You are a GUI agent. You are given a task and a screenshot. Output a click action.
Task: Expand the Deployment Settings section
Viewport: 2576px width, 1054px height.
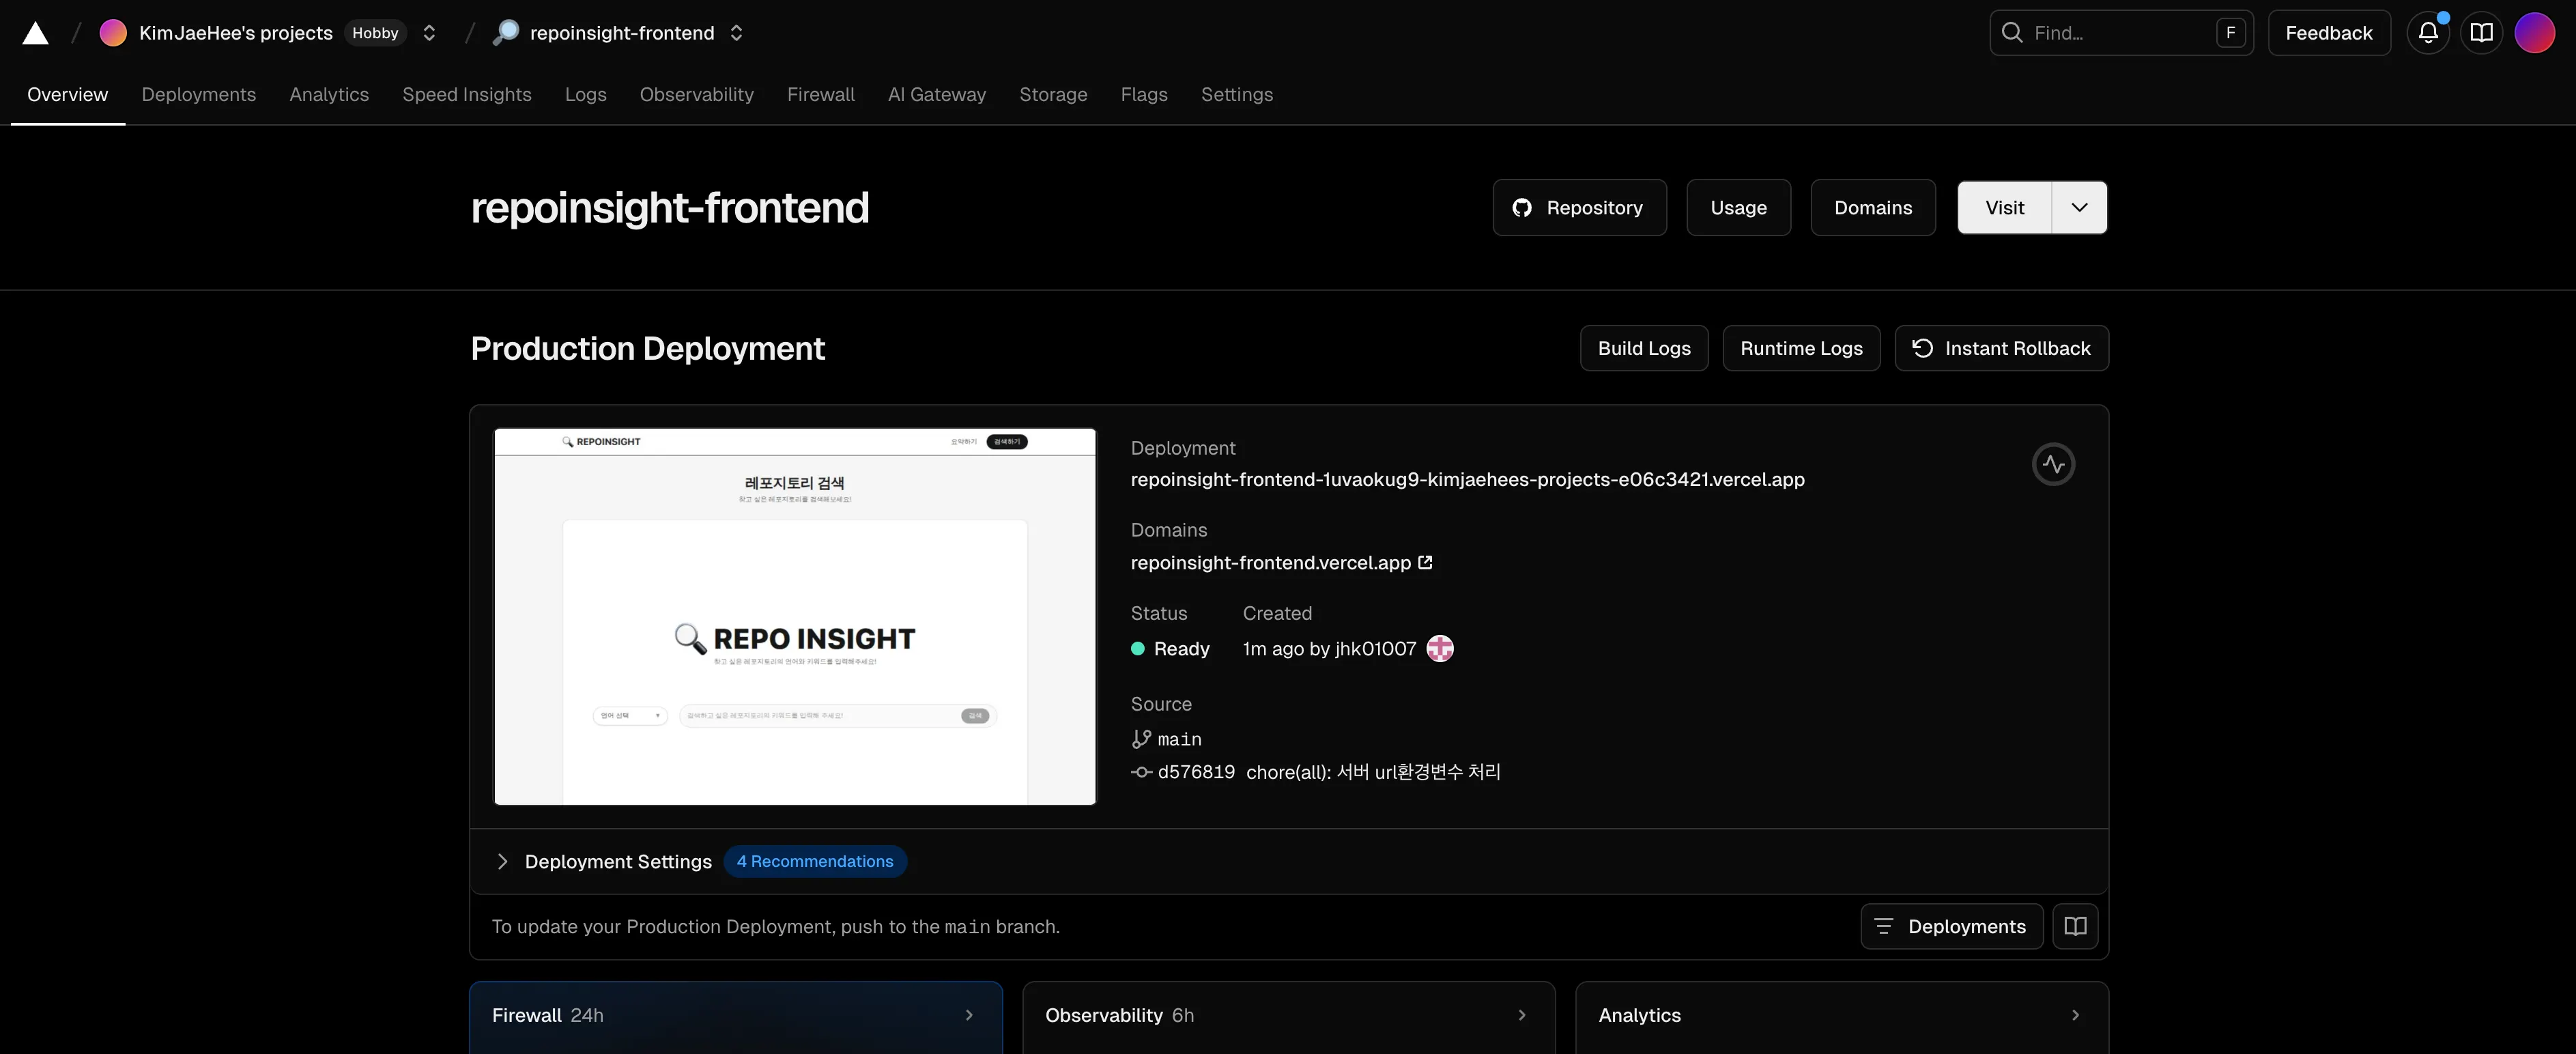click(503, 861)
